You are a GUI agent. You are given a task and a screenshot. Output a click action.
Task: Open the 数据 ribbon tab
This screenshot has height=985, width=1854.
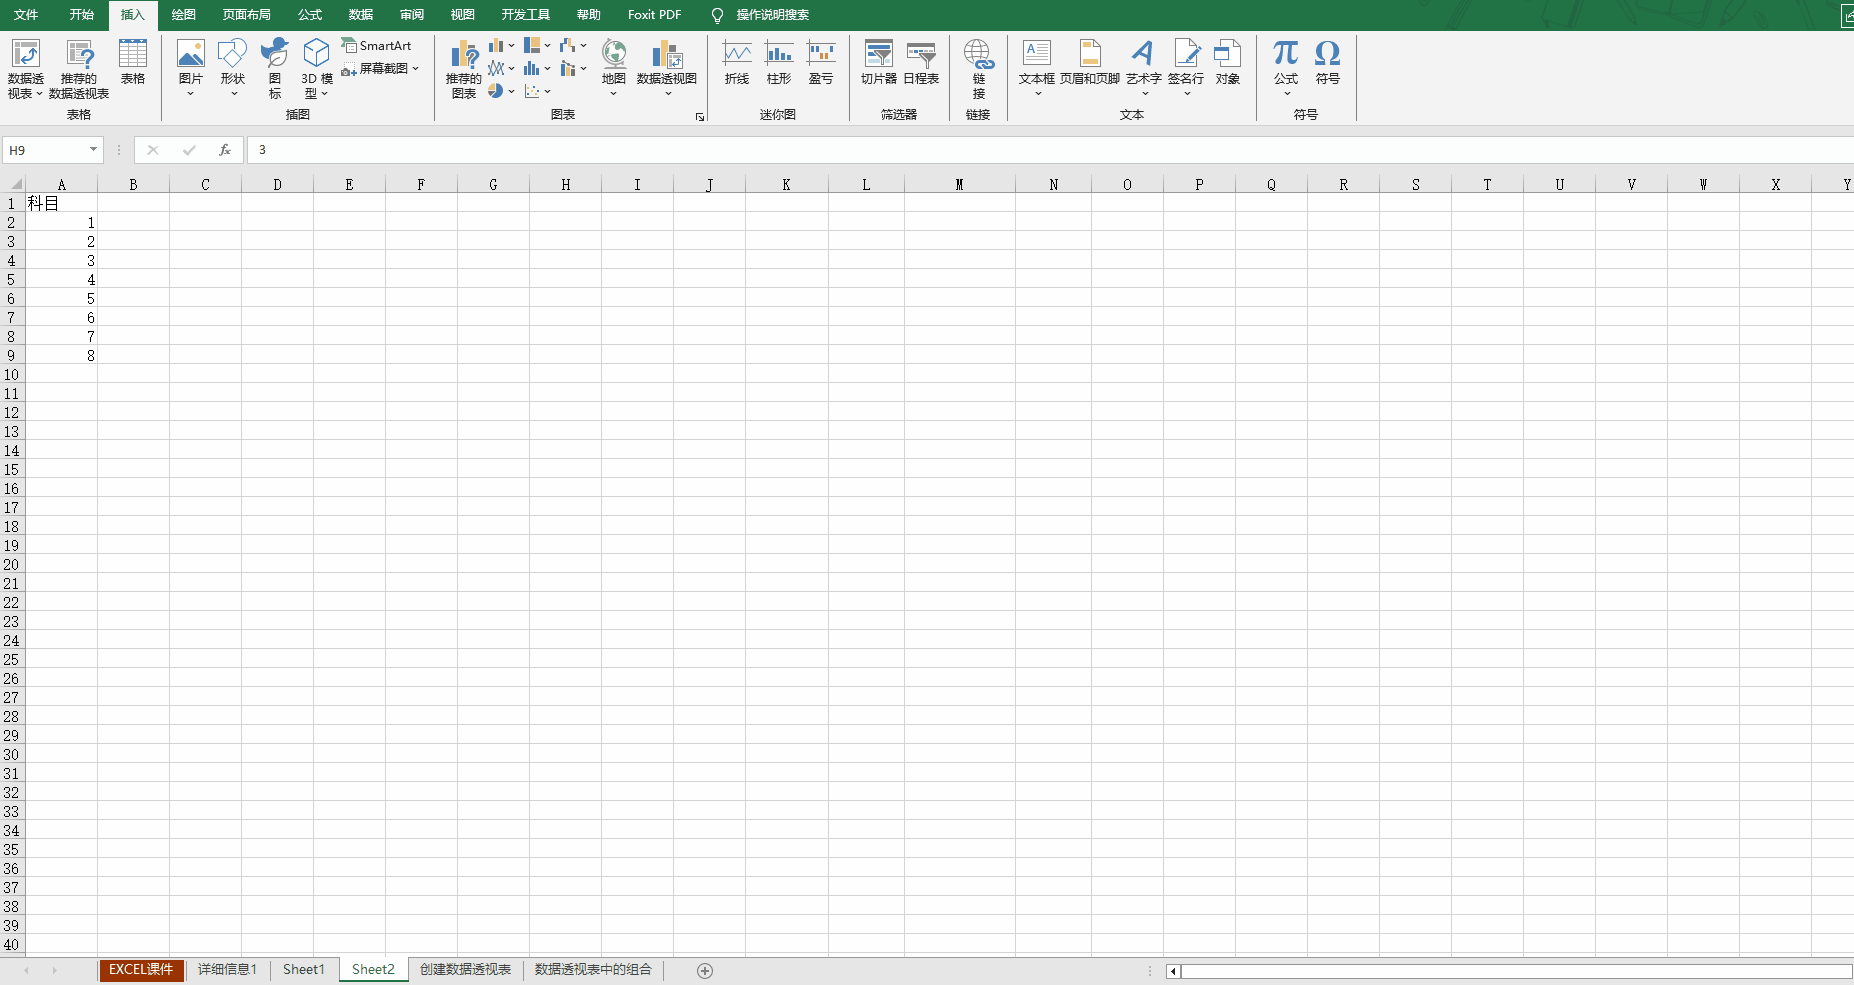click(x=361, y=15)
